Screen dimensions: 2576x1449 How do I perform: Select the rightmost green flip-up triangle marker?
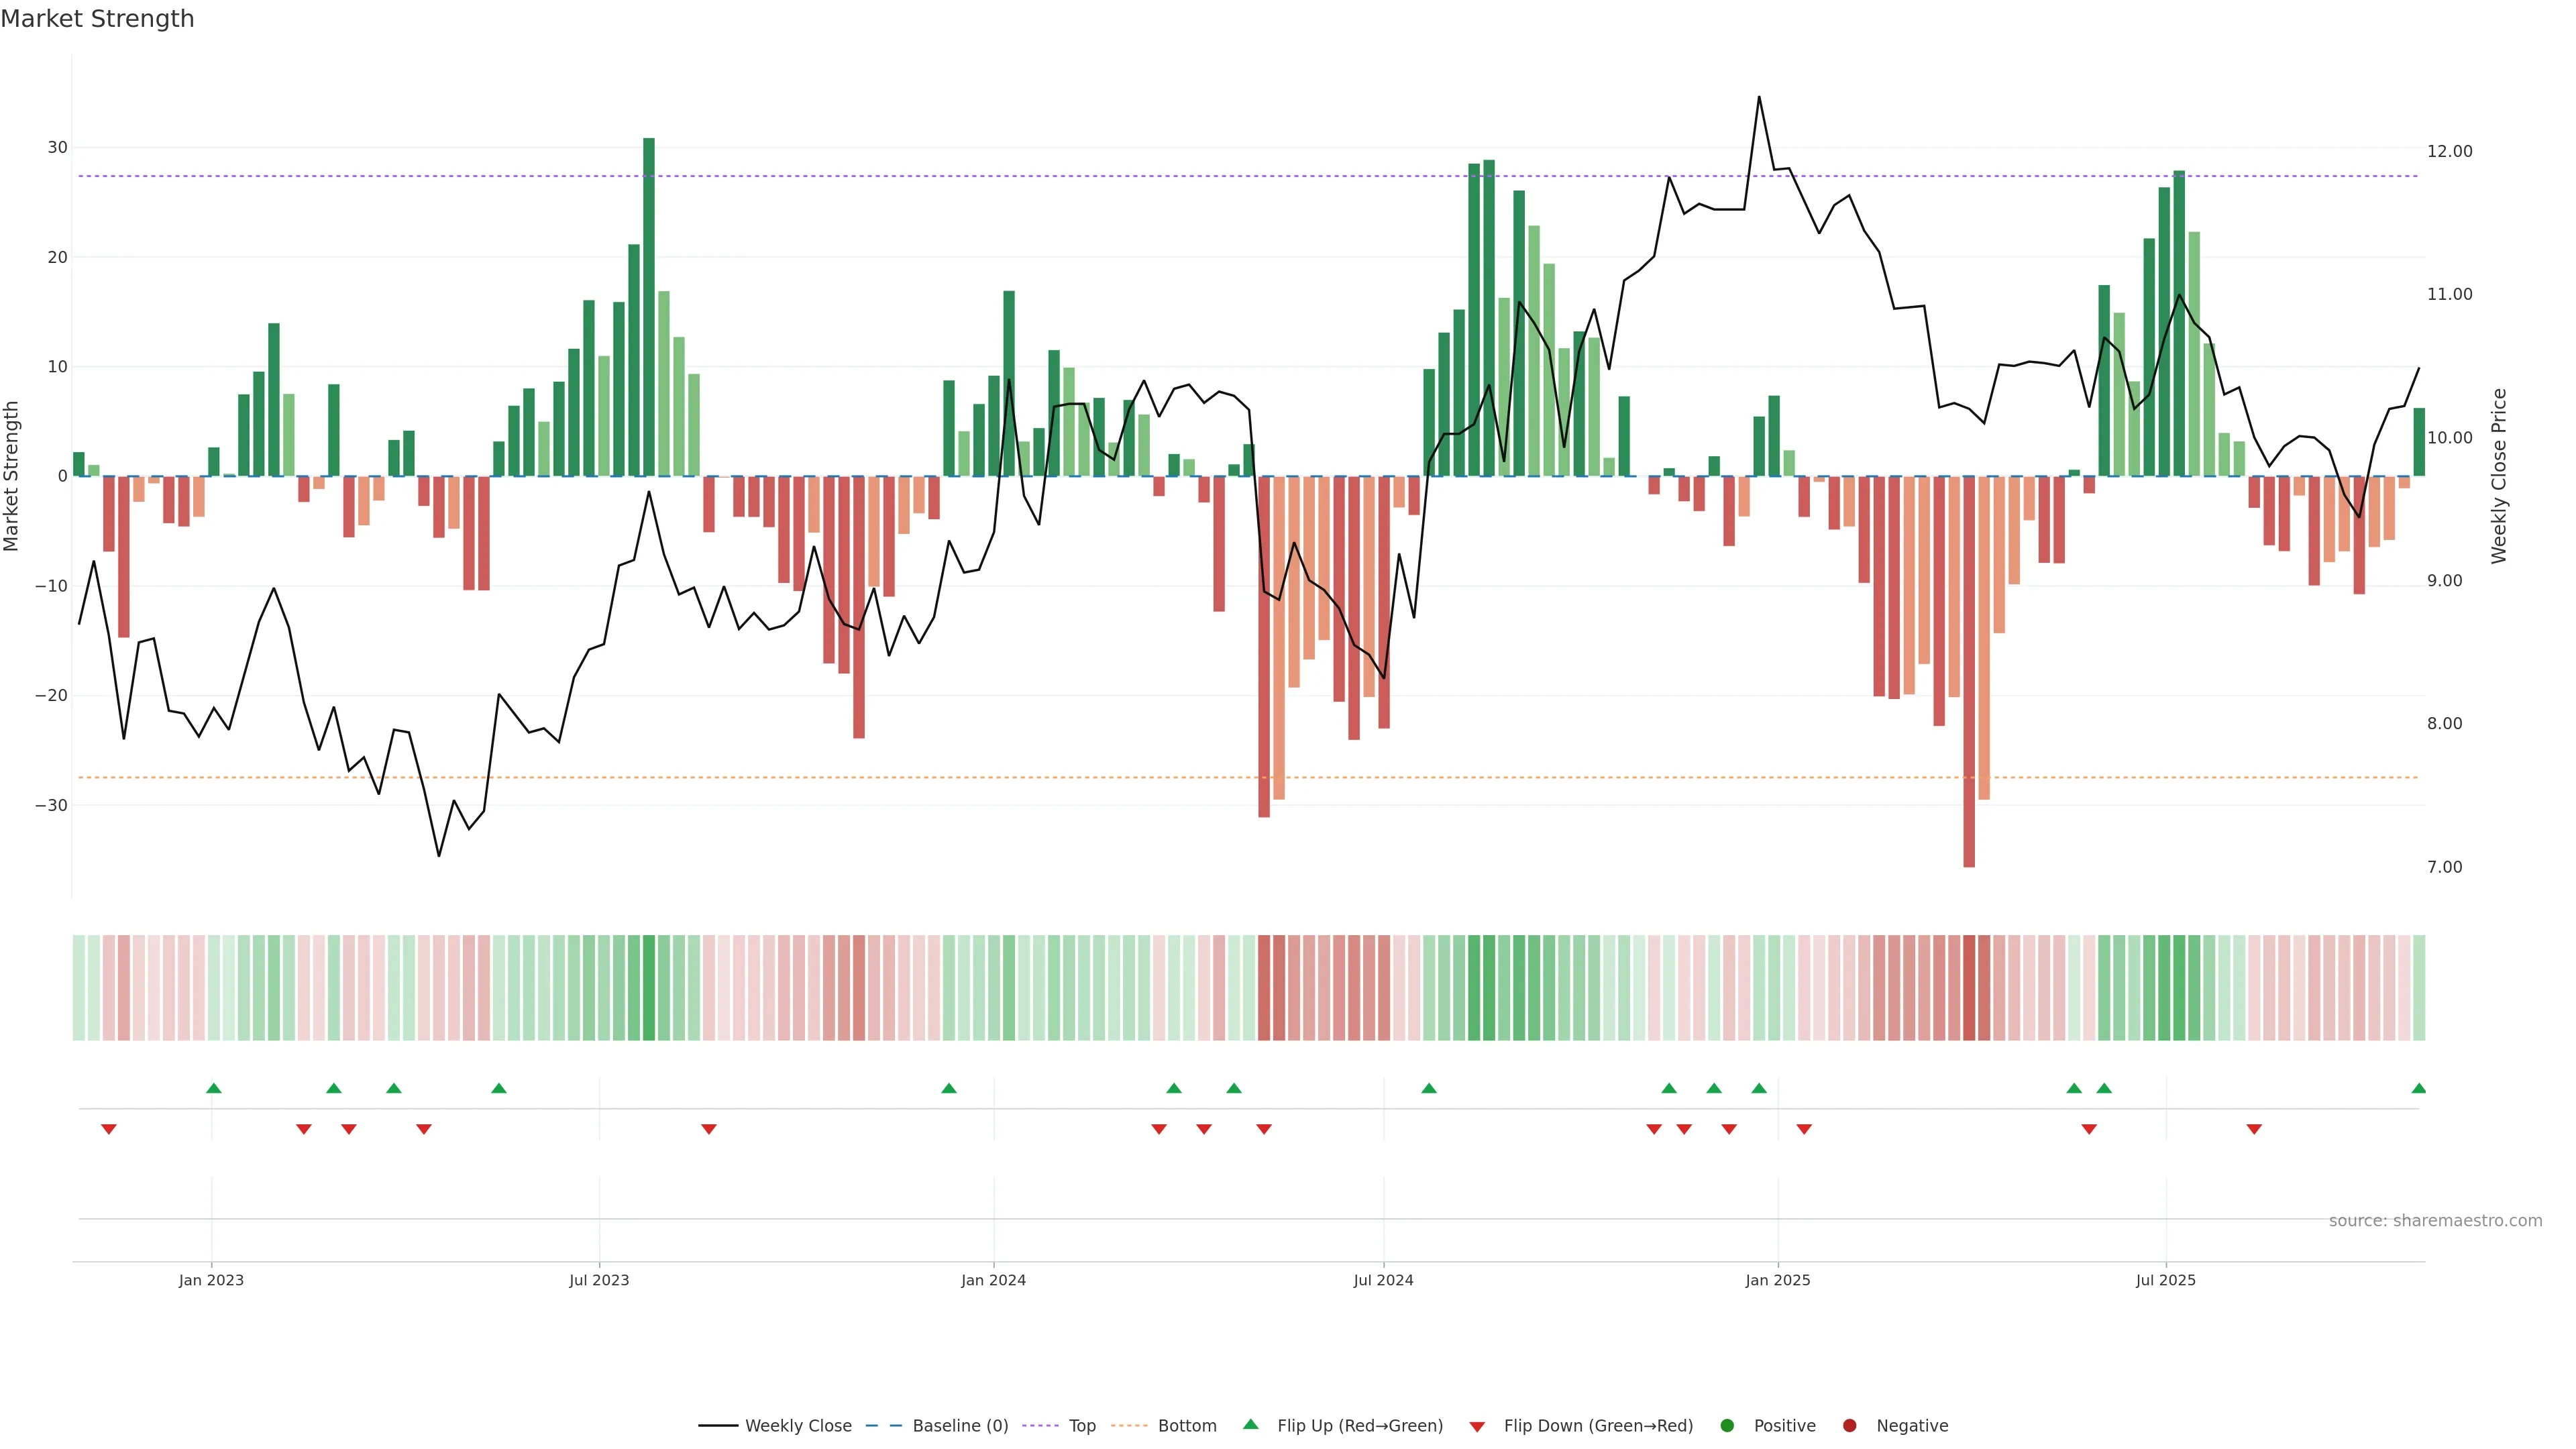pyautogui.click(x=2418, y=1088)
